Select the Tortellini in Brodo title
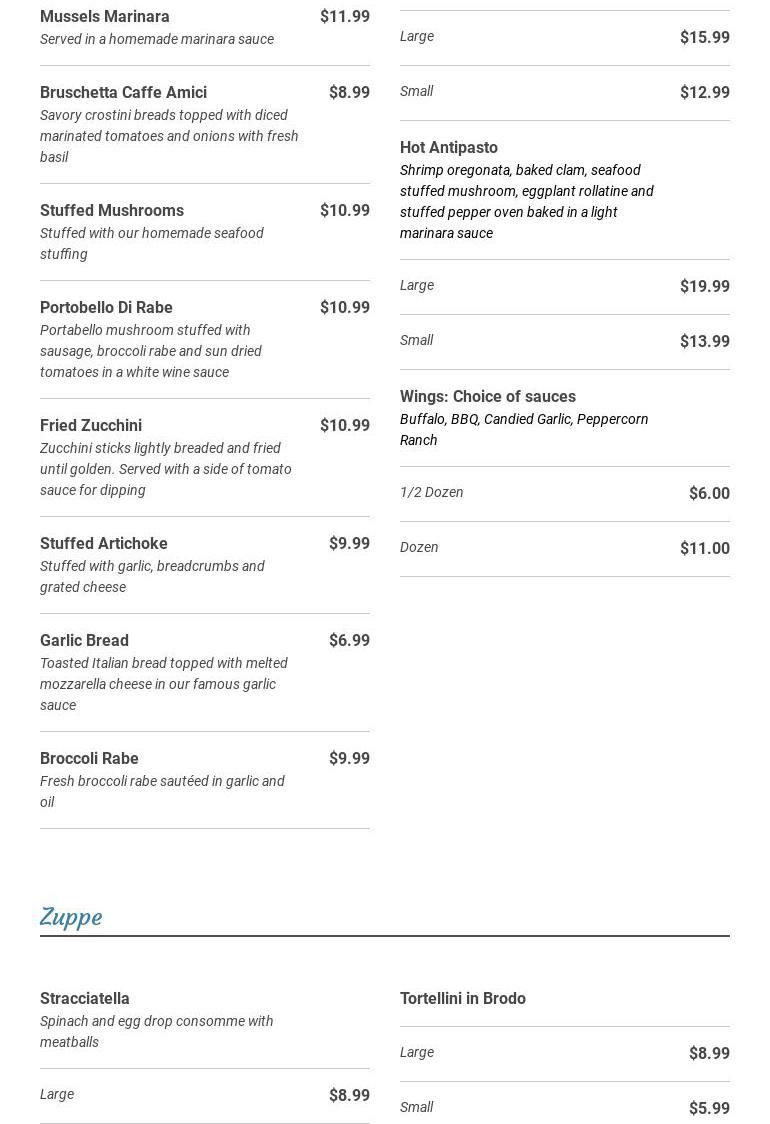 (x=463, y=999)
